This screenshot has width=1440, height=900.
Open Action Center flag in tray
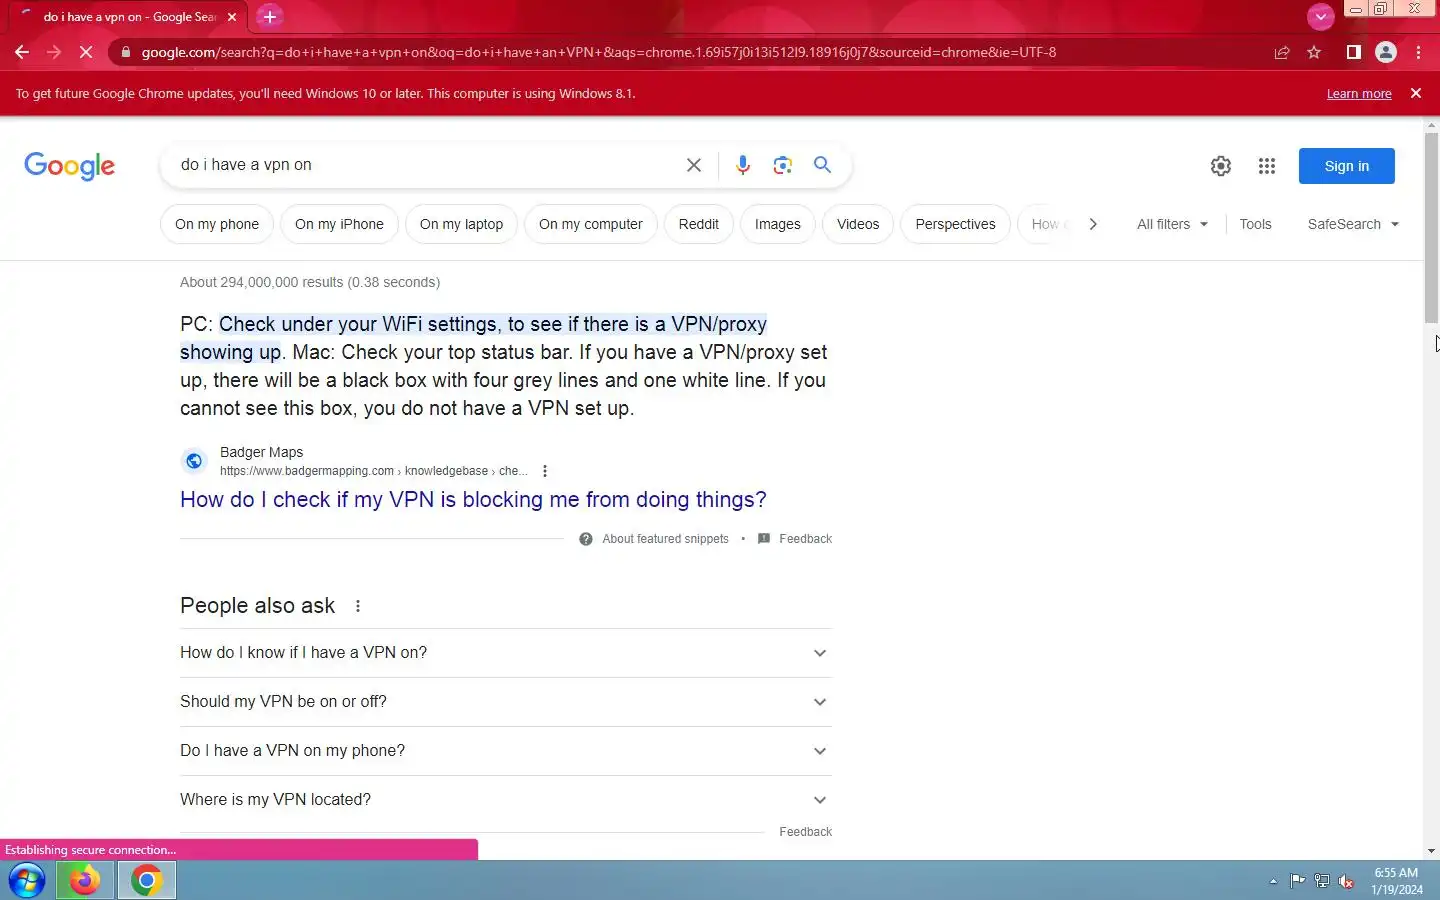pos(1297,881)
